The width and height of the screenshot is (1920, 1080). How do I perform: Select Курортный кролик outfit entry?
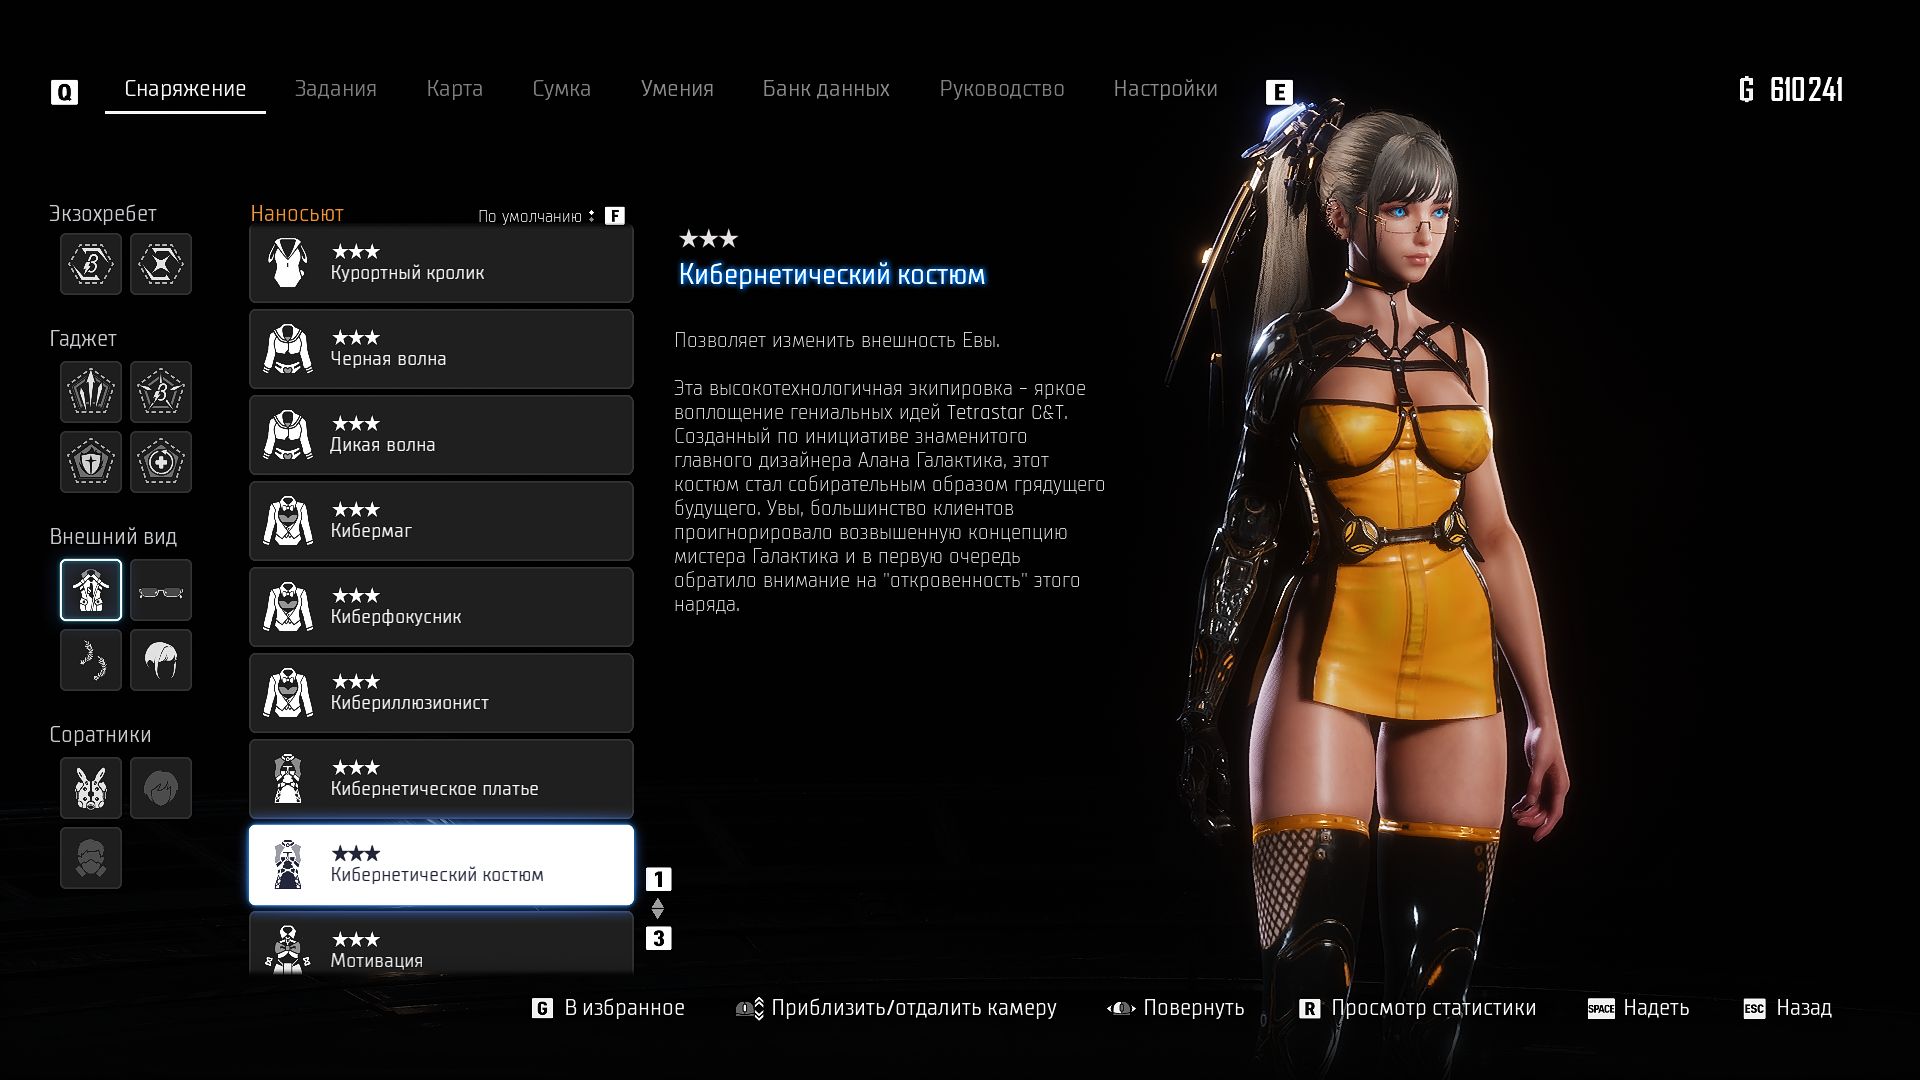tap(441, 263)
